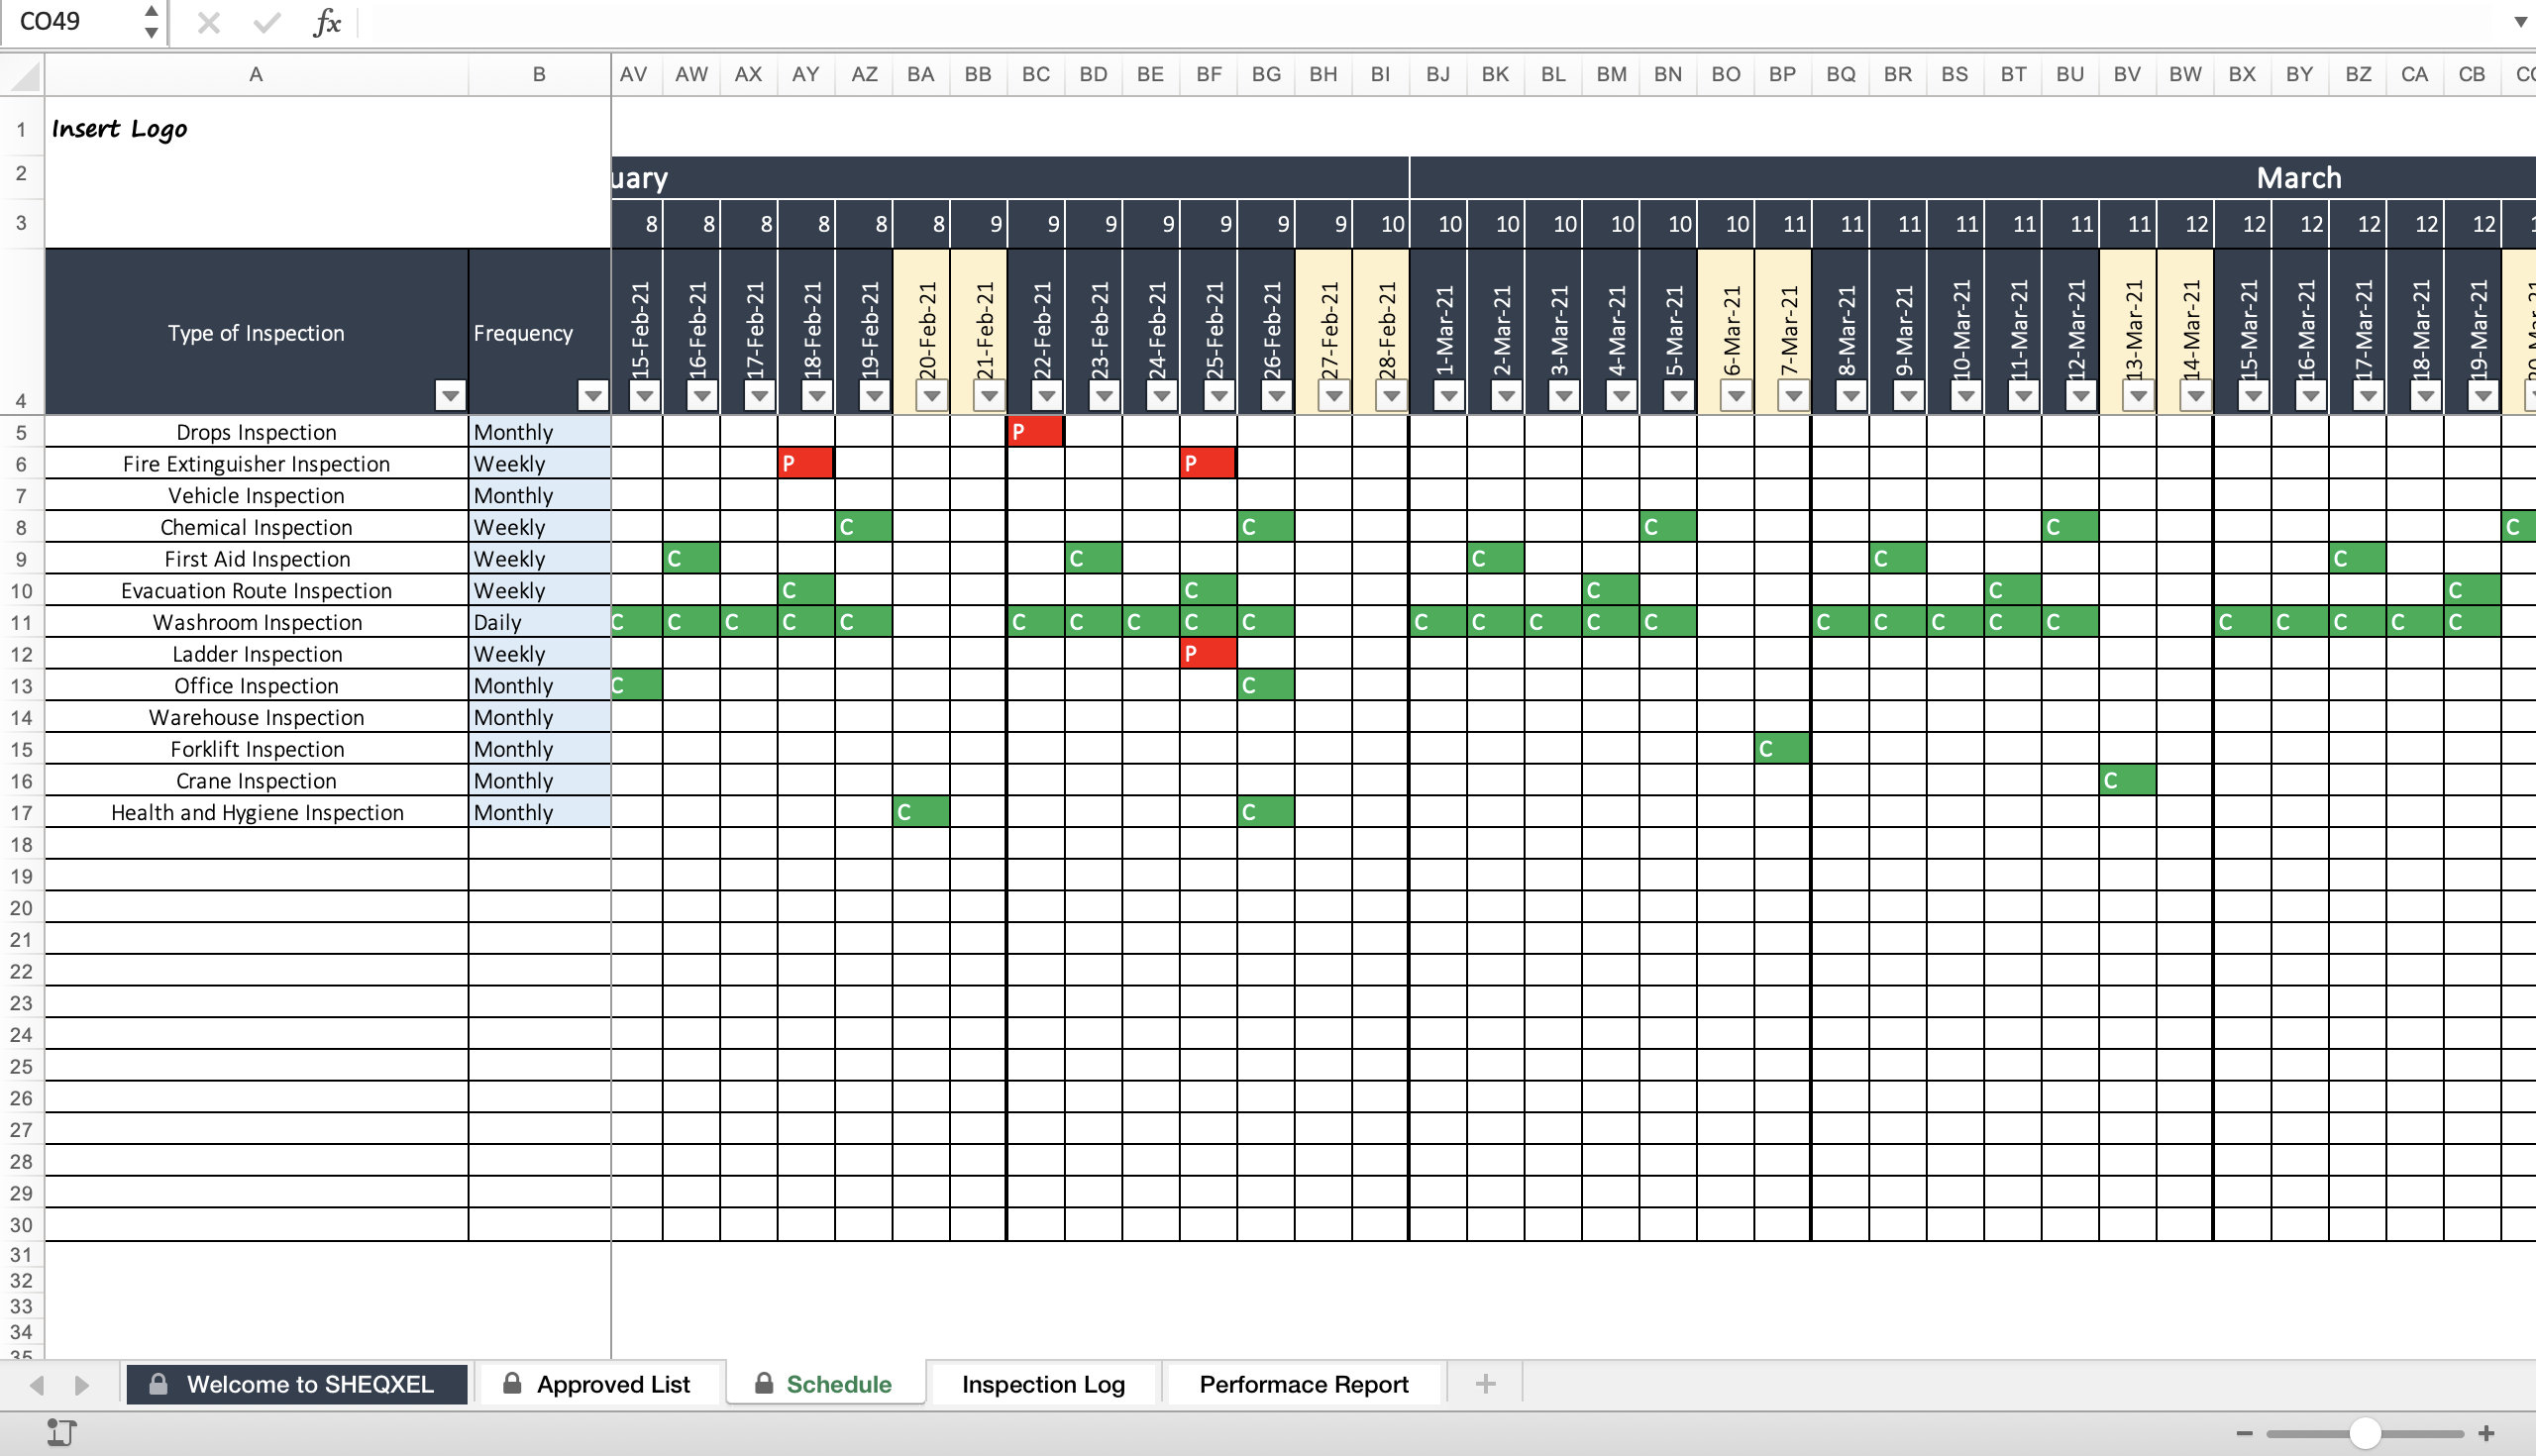Select the Health and Hygiene Inspection cell

(x=256, y=812)
